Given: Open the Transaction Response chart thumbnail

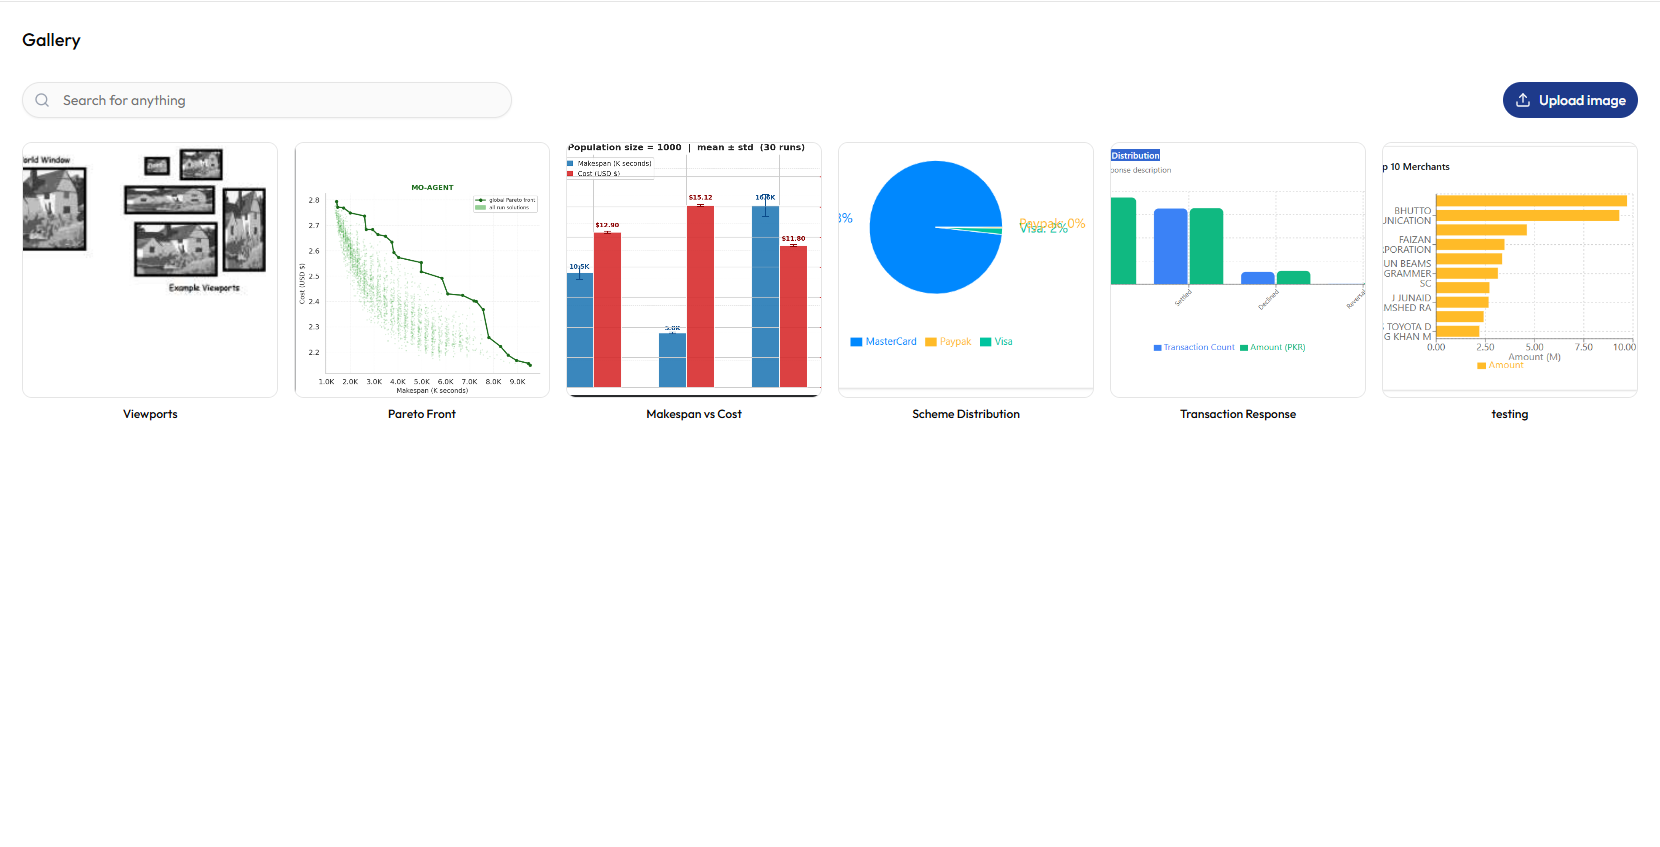Looking at the screenshot, I should (x=1238, y=270).
